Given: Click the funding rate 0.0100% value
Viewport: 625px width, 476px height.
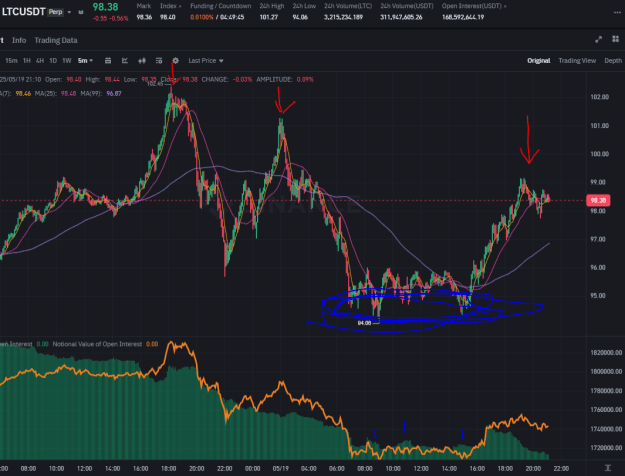Looking at the screenshot, I should pyautogui.click(x=202, y=17).
